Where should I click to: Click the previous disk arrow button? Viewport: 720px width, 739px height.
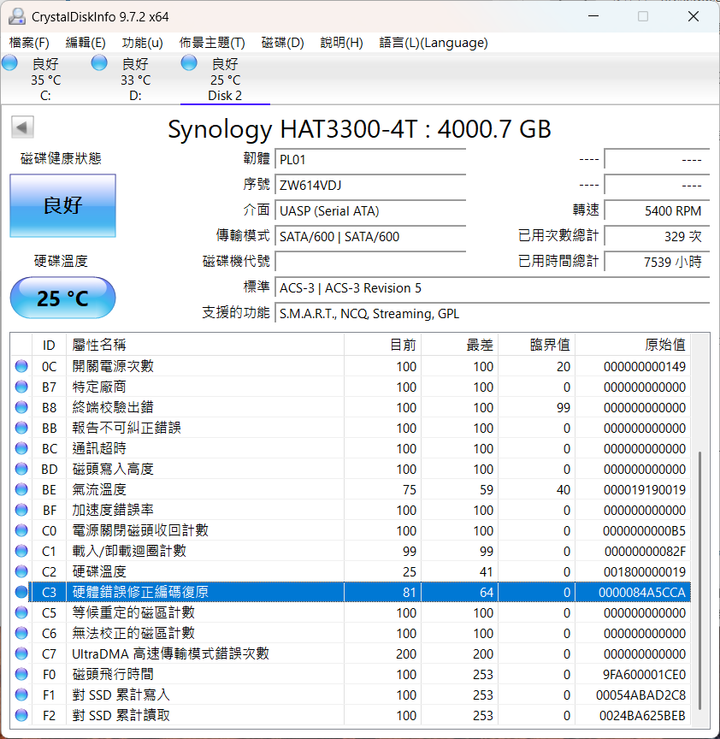[22, 127]
